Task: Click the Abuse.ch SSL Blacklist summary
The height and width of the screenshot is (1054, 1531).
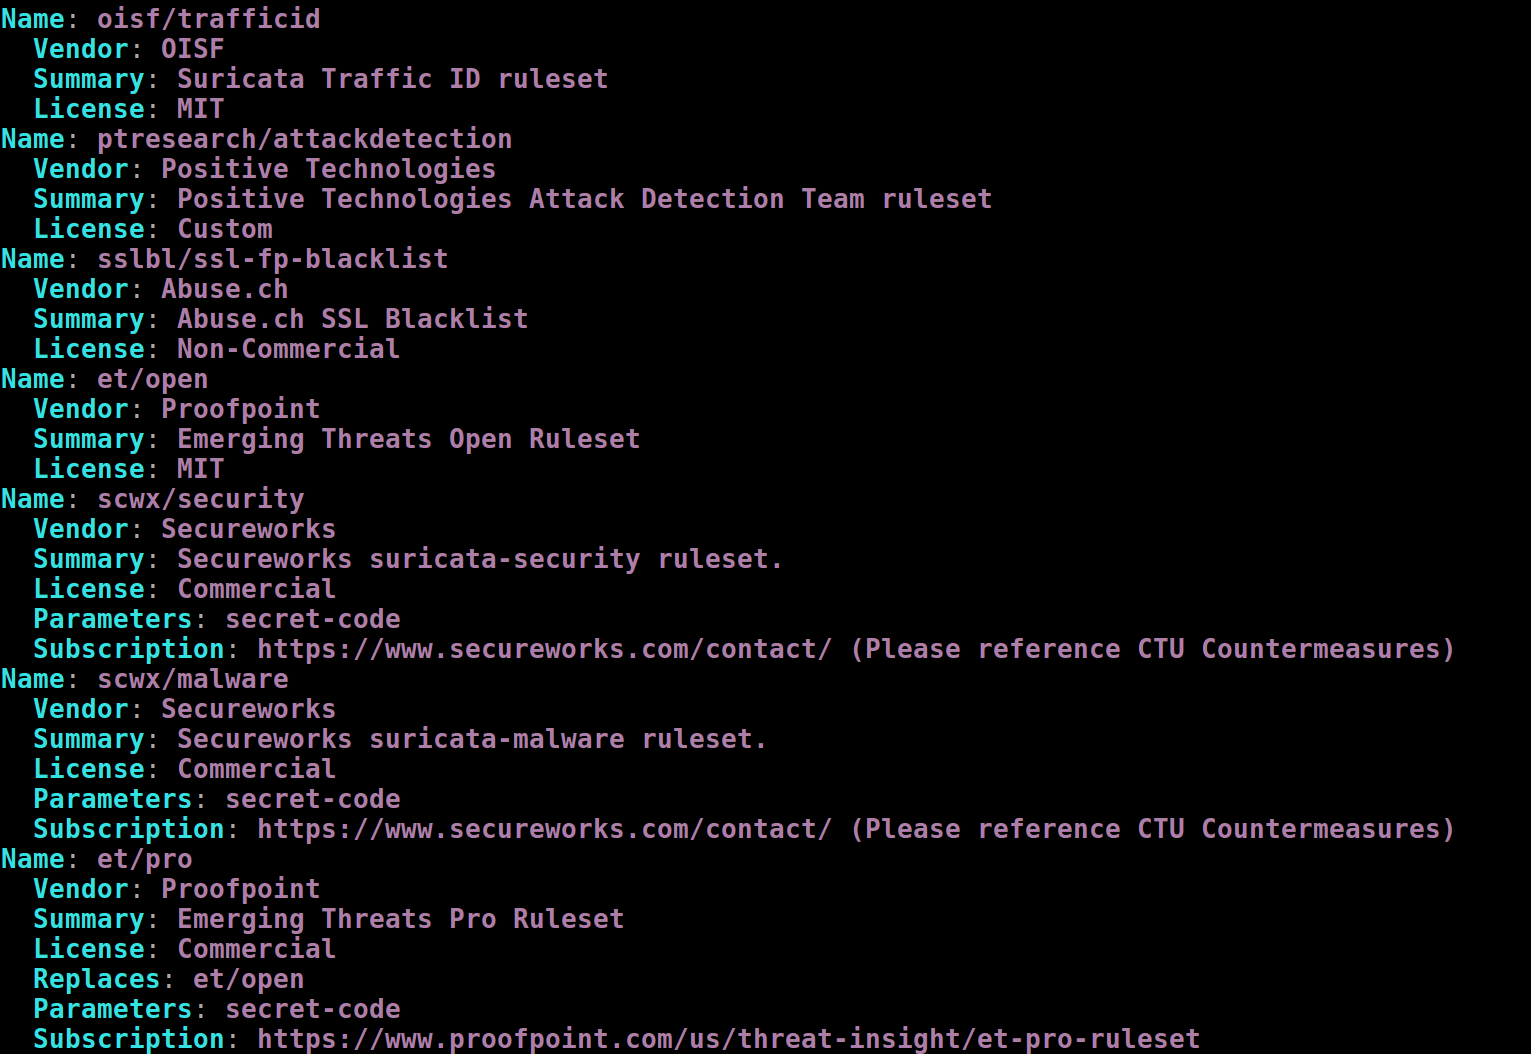Action: pos(352,319)
